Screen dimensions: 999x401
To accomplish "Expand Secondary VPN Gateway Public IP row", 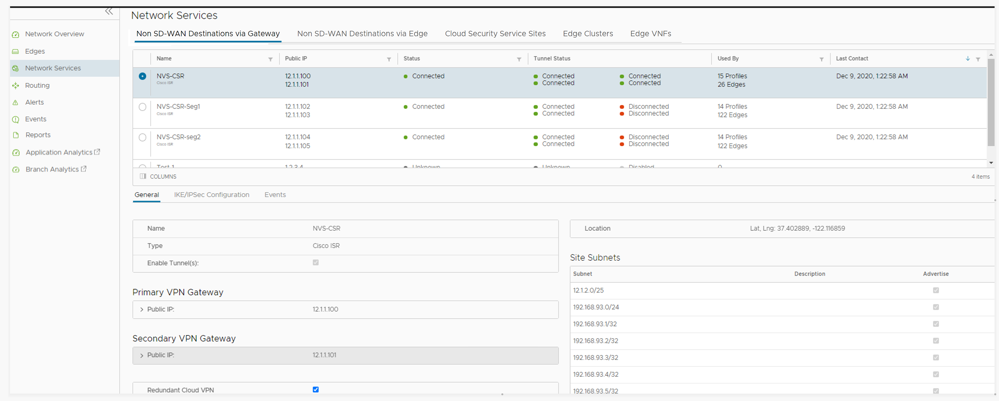I will point(141,356).
